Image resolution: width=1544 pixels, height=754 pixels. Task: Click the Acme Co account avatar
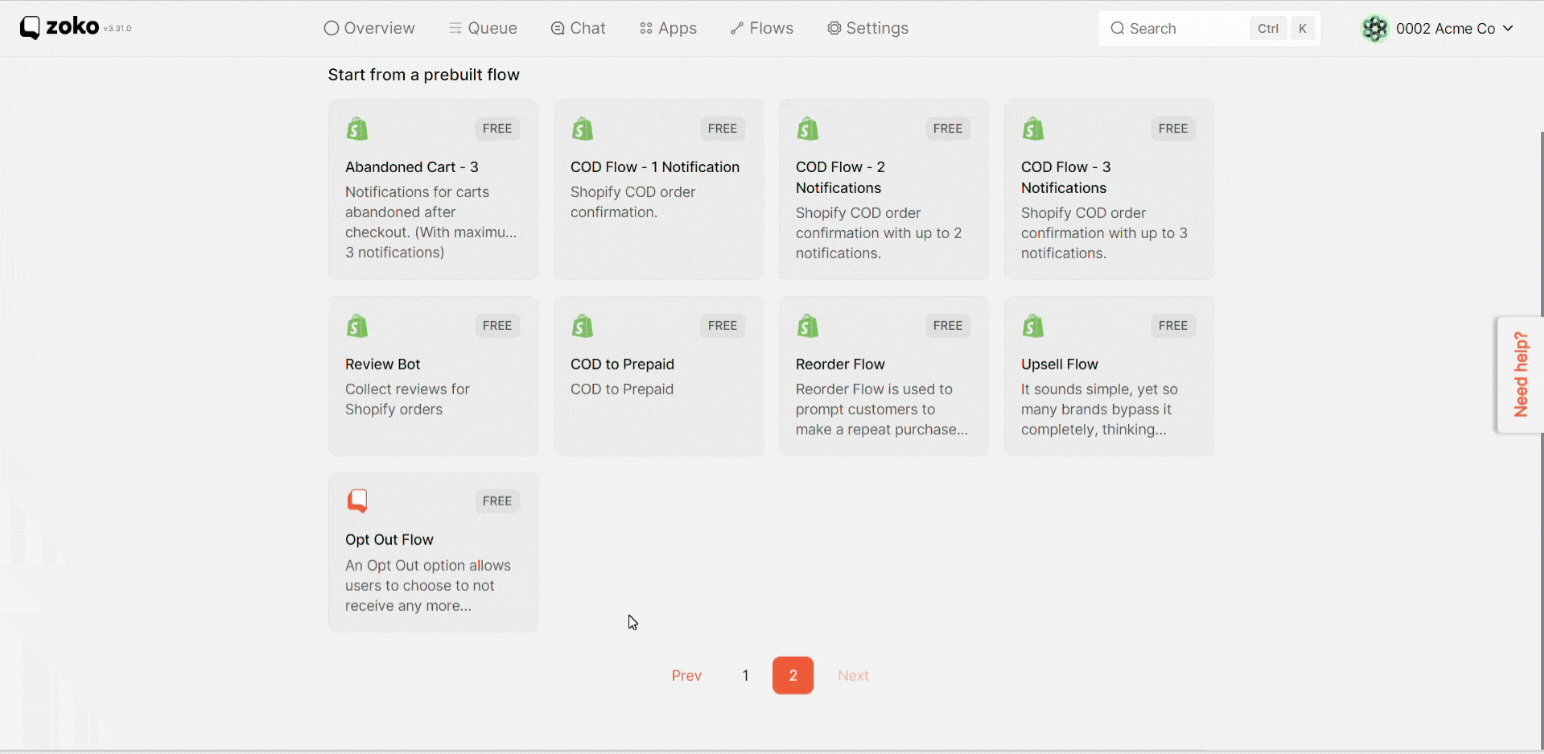pyautogui.click(x=1375, y=29)
